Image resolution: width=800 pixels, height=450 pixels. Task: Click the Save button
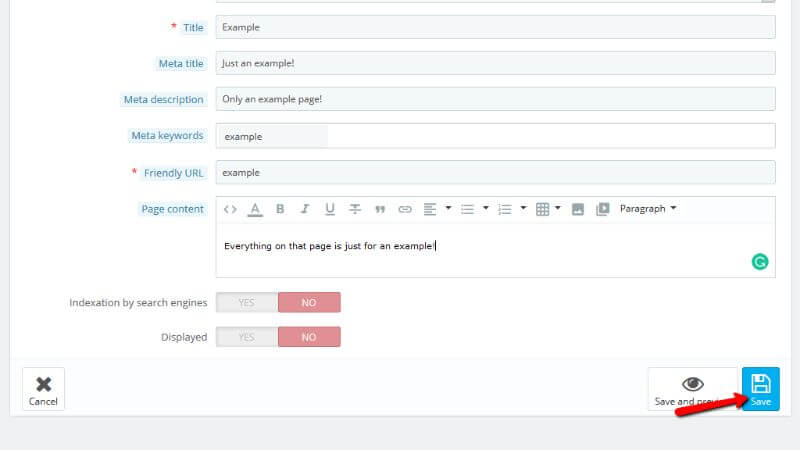(x=761, y=389)
